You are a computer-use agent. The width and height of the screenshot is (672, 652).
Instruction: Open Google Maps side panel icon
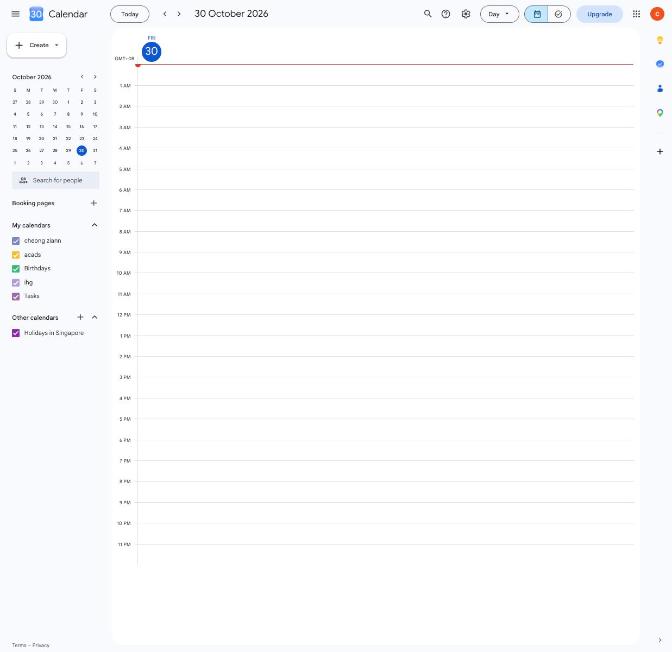point(660,113)
